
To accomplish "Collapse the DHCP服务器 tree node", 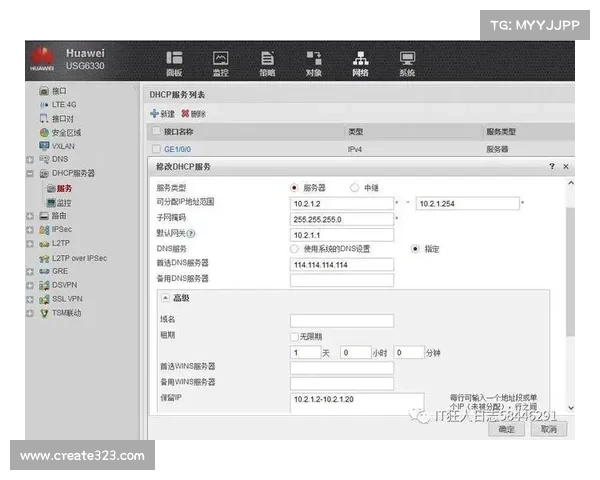I will [x=30, y=174].
